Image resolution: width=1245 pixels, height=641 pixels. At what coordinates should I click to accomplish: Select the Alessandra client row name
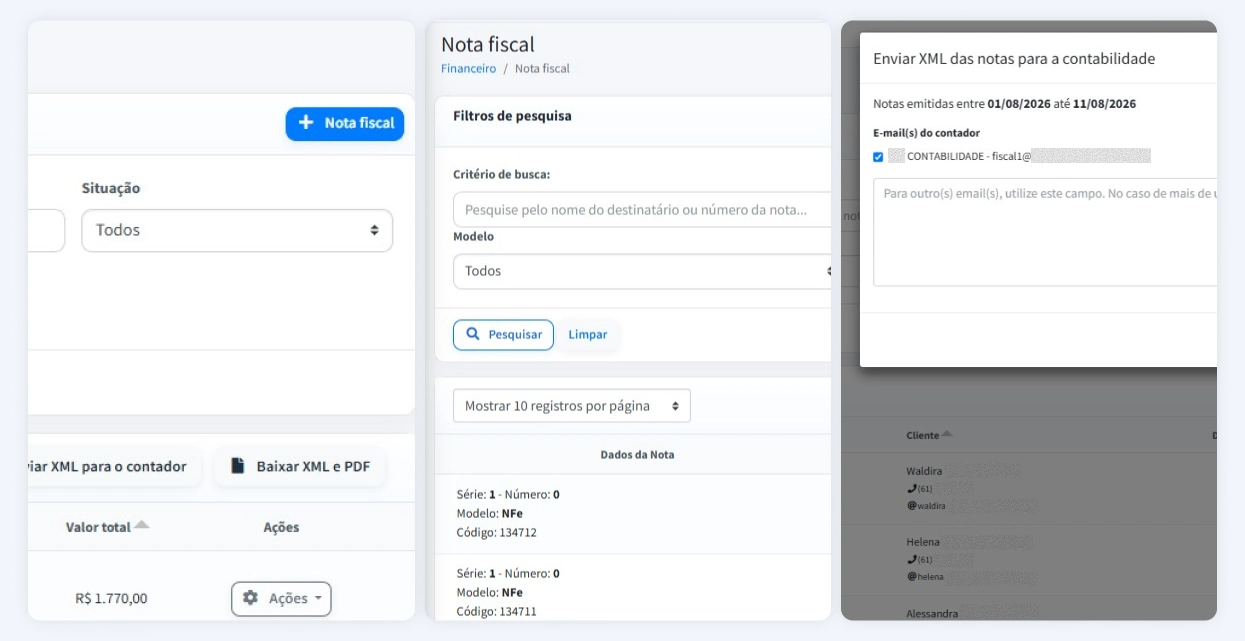[x=932, y=613]
